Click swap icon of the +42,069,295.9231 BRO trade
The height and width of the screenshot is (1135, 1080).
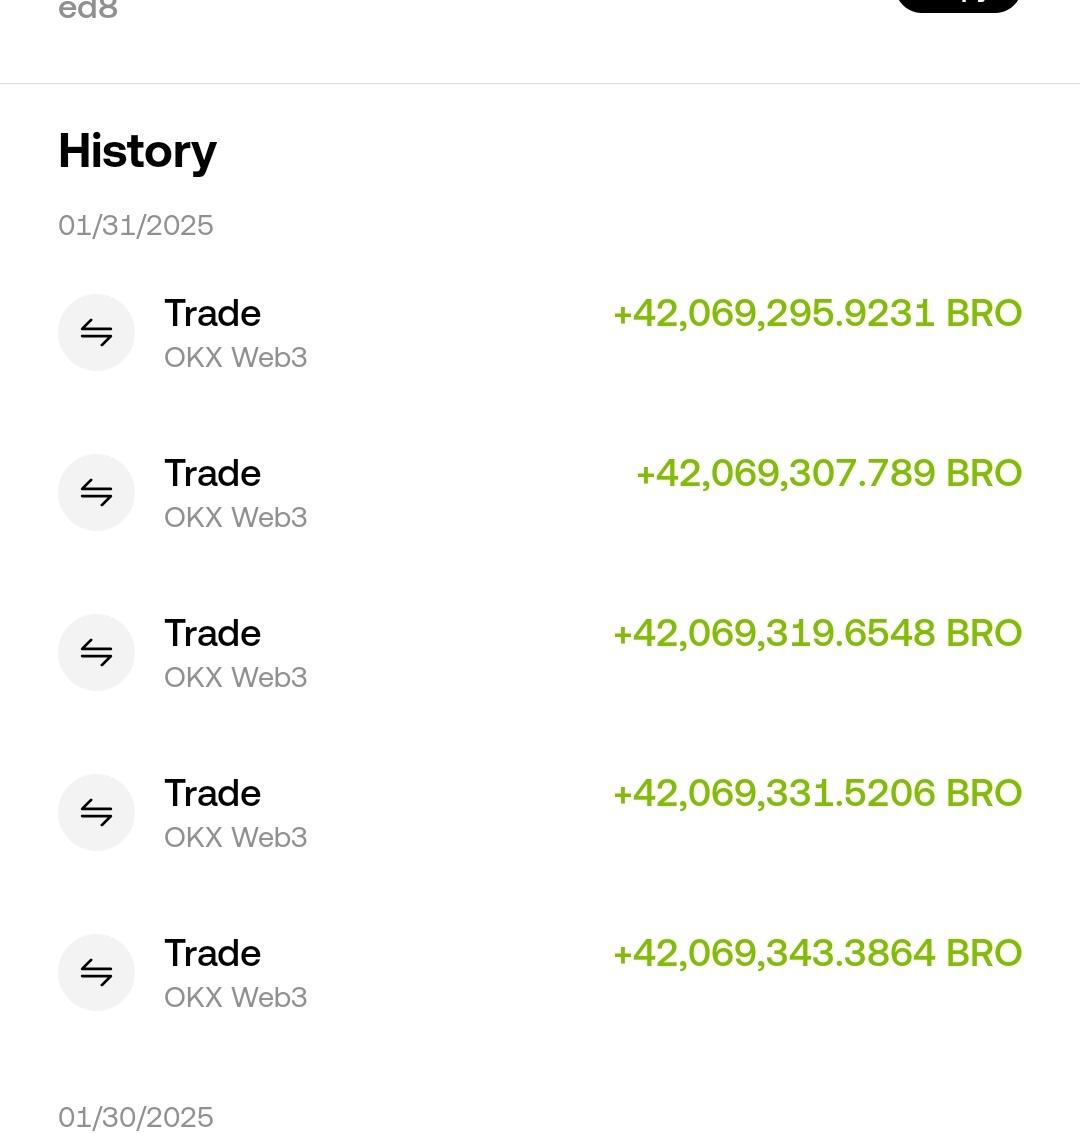96,333
